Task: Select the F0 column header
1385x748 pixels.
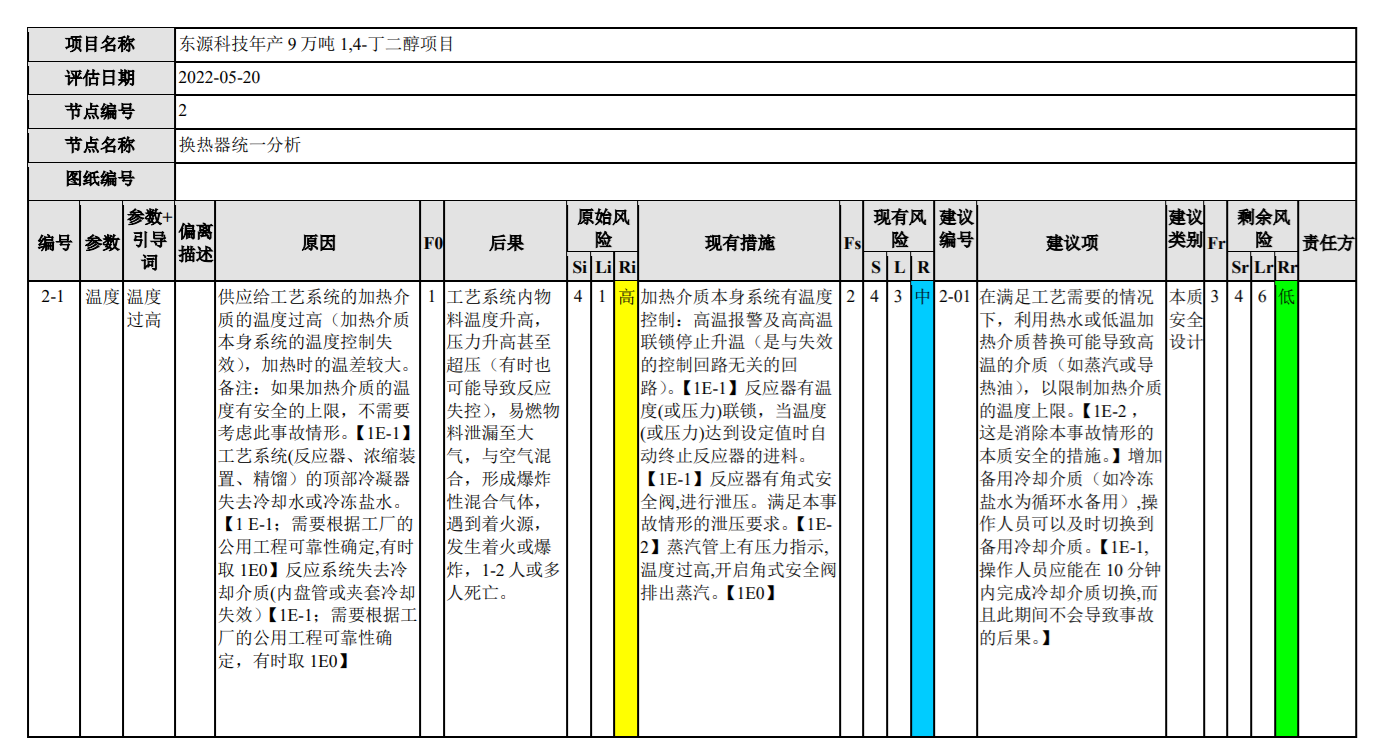Action: click(x=433, y=241)
